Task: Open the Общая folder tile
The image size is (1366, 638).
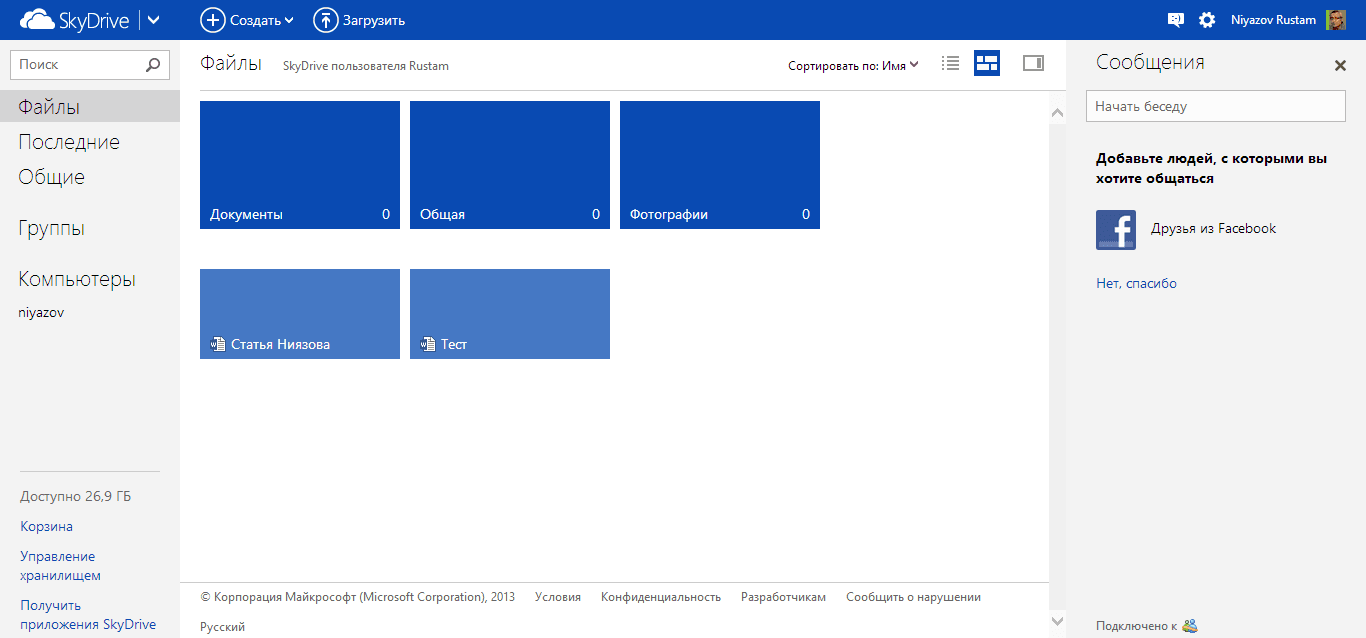Action: coord(510,165)
